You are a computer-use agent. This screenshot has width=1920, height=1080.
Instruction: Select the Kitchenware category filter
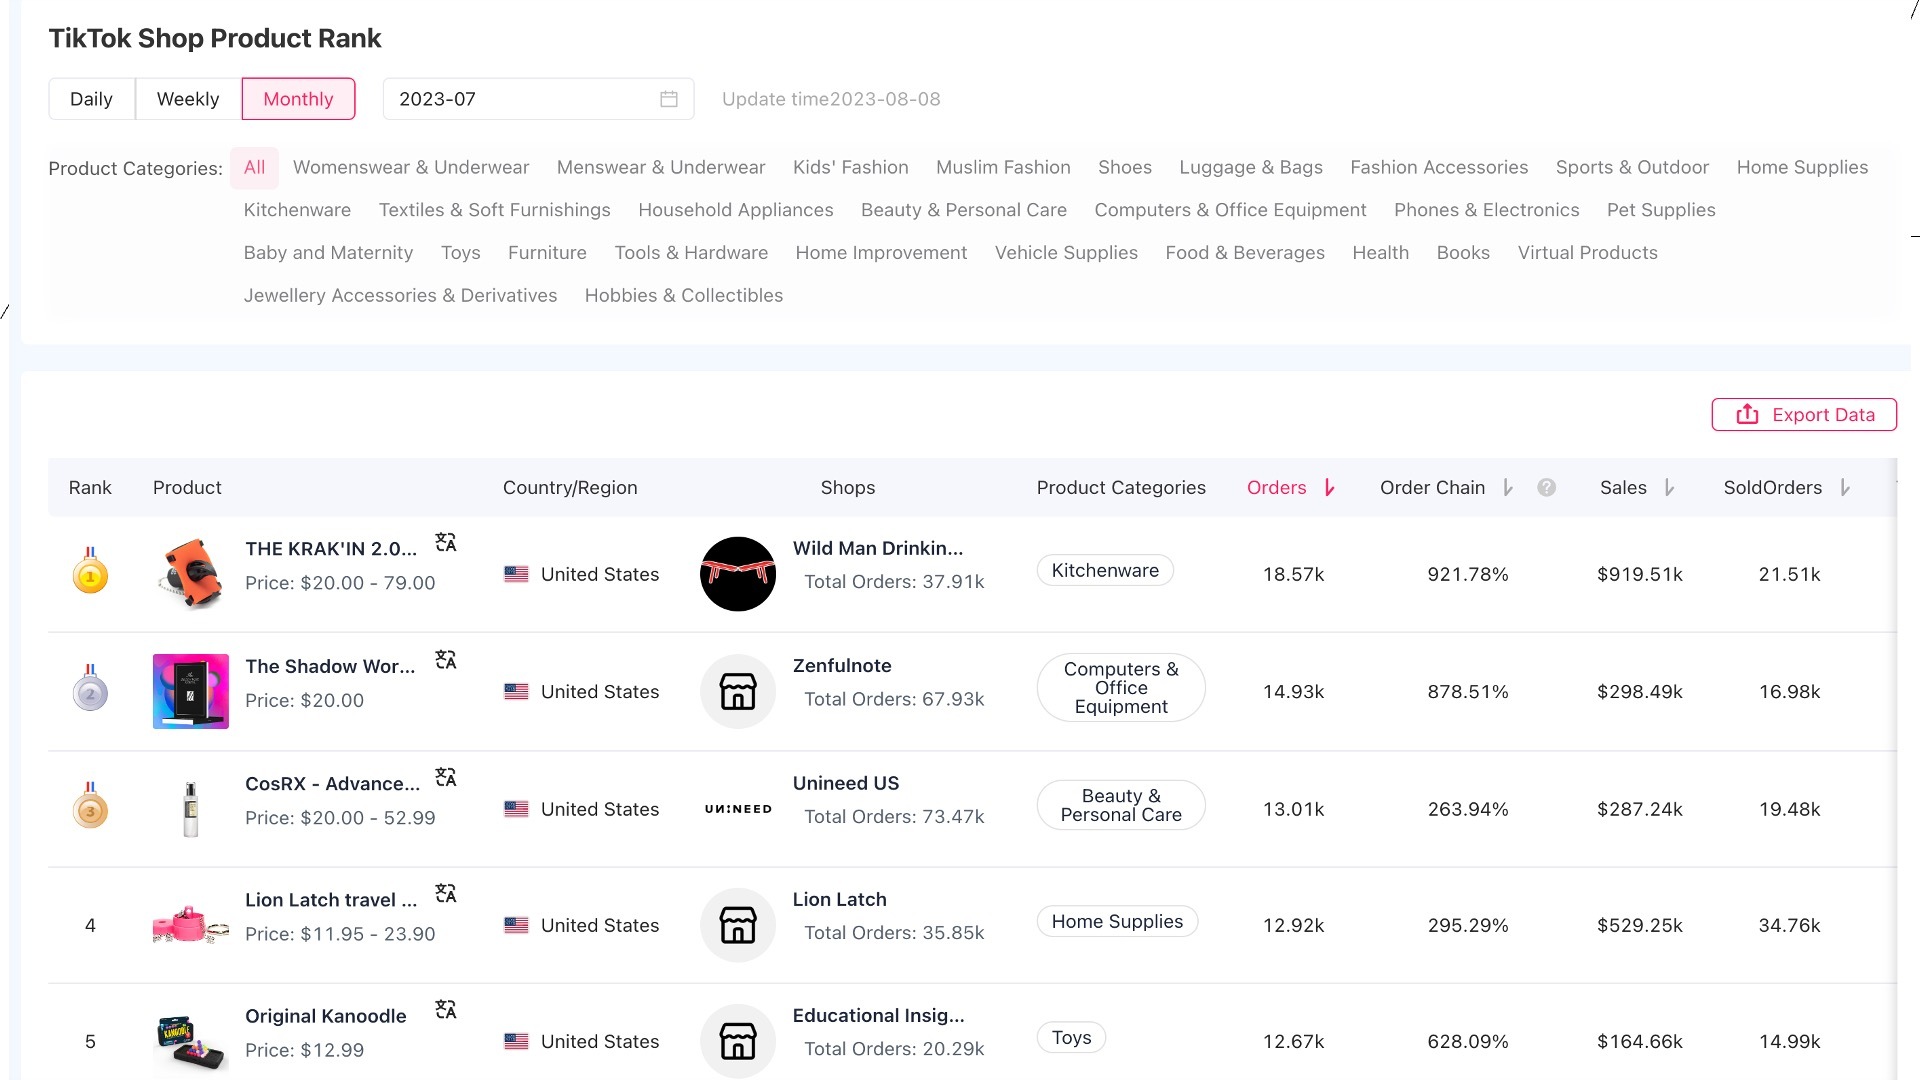(297, 210)
